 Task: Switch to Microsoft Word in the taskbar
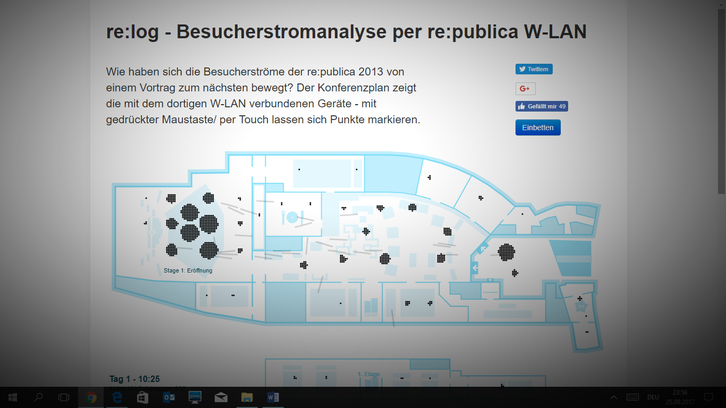273,397
